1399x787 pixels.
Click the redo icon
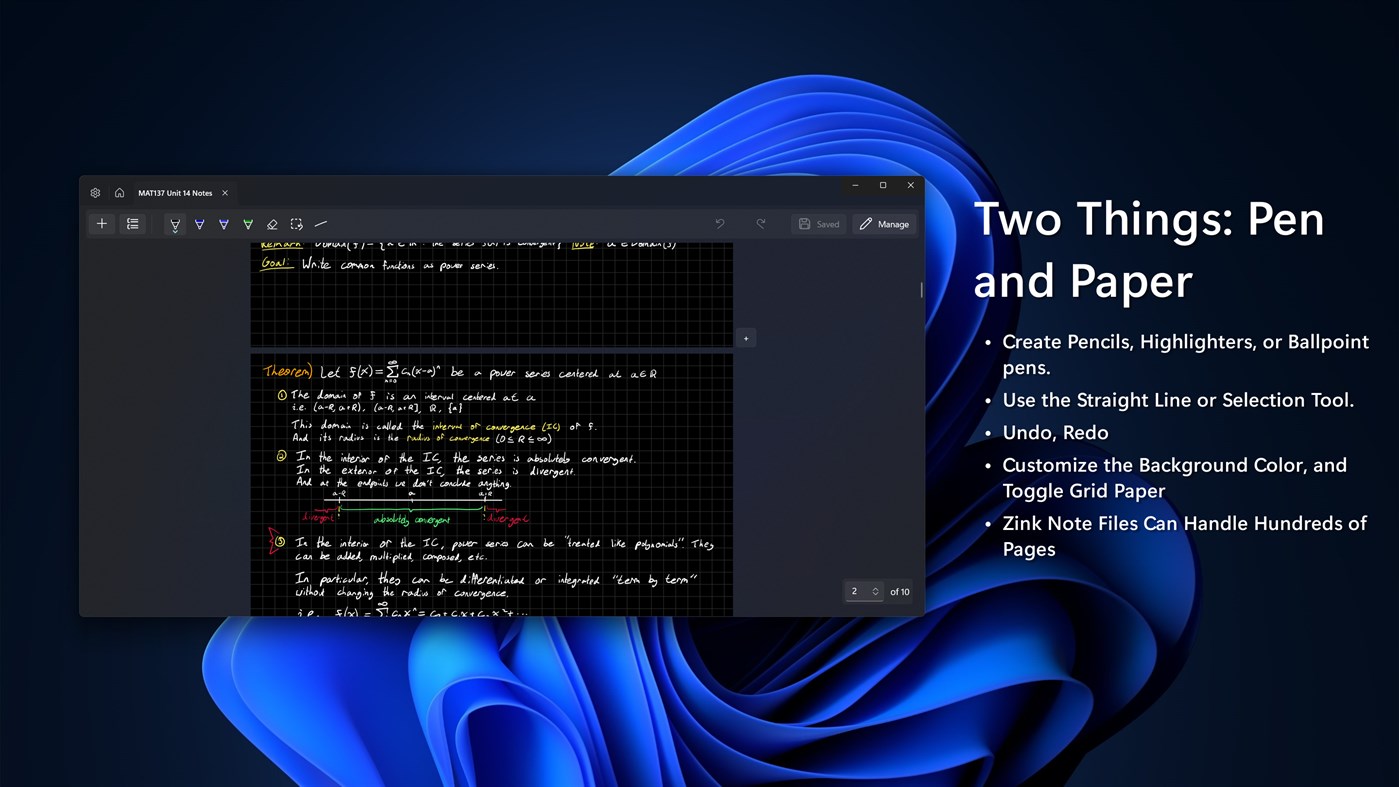pyautogui.click(x=761, y=223)
